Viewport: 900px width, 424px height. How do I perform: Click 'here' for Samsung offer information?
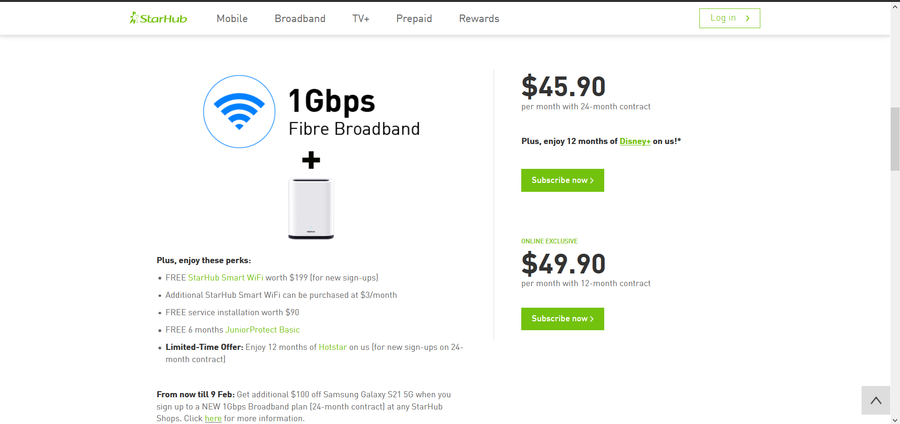pos(213,419)
